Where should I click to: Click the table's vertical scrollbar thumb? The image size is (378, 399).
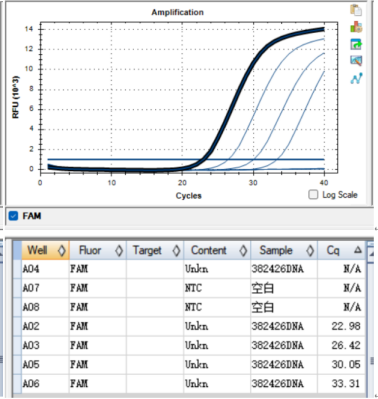click(373, 361)
